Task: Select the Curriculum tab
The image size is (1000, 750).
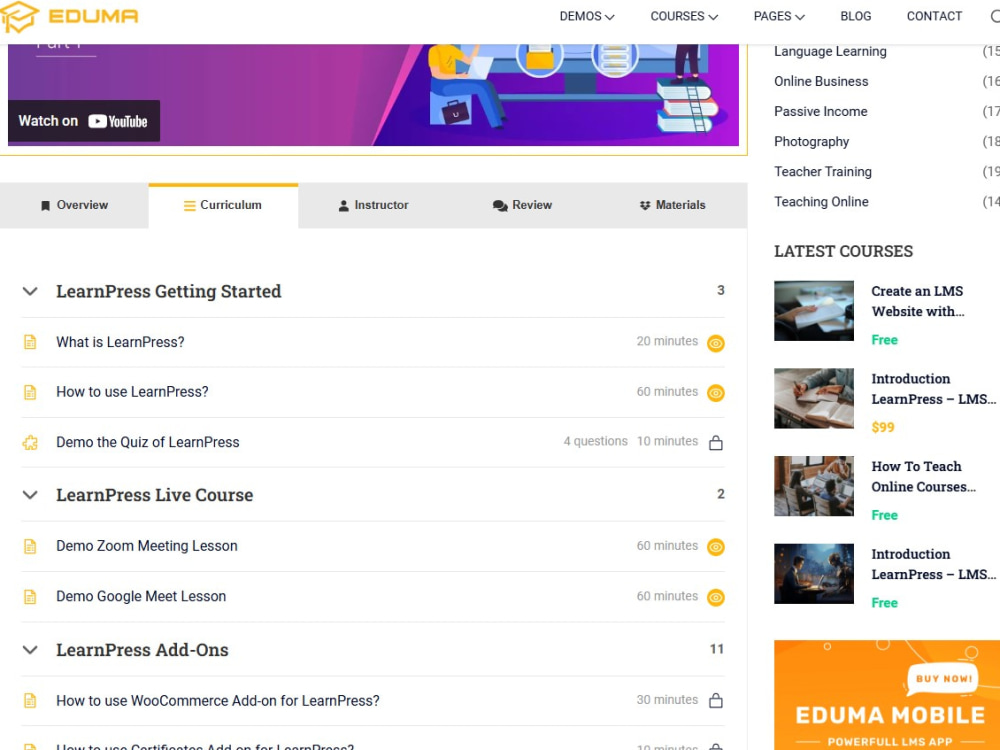Action: coord(223,205)
